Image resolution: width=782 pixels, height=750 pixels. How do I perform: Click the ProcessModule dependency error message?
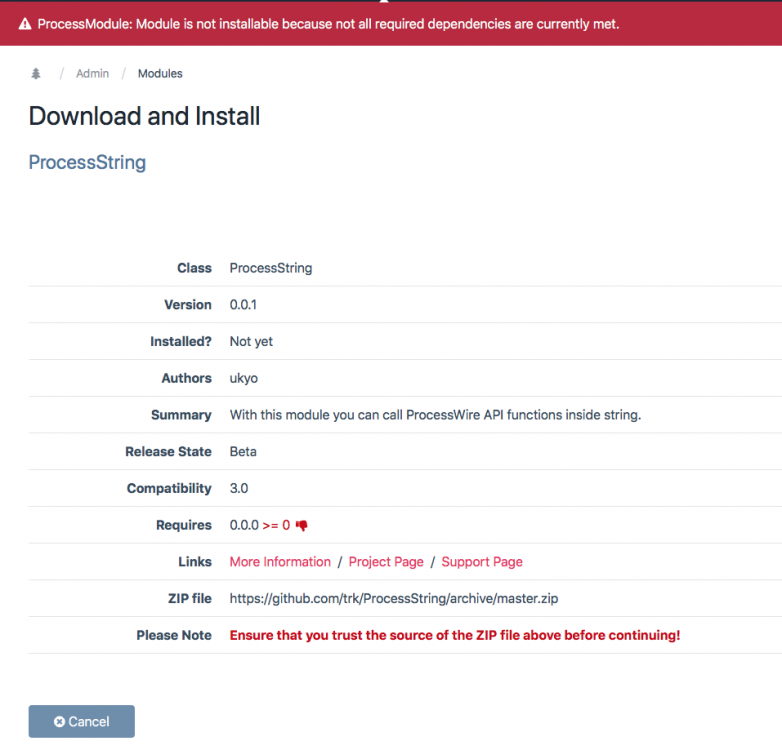coord(328,24)
